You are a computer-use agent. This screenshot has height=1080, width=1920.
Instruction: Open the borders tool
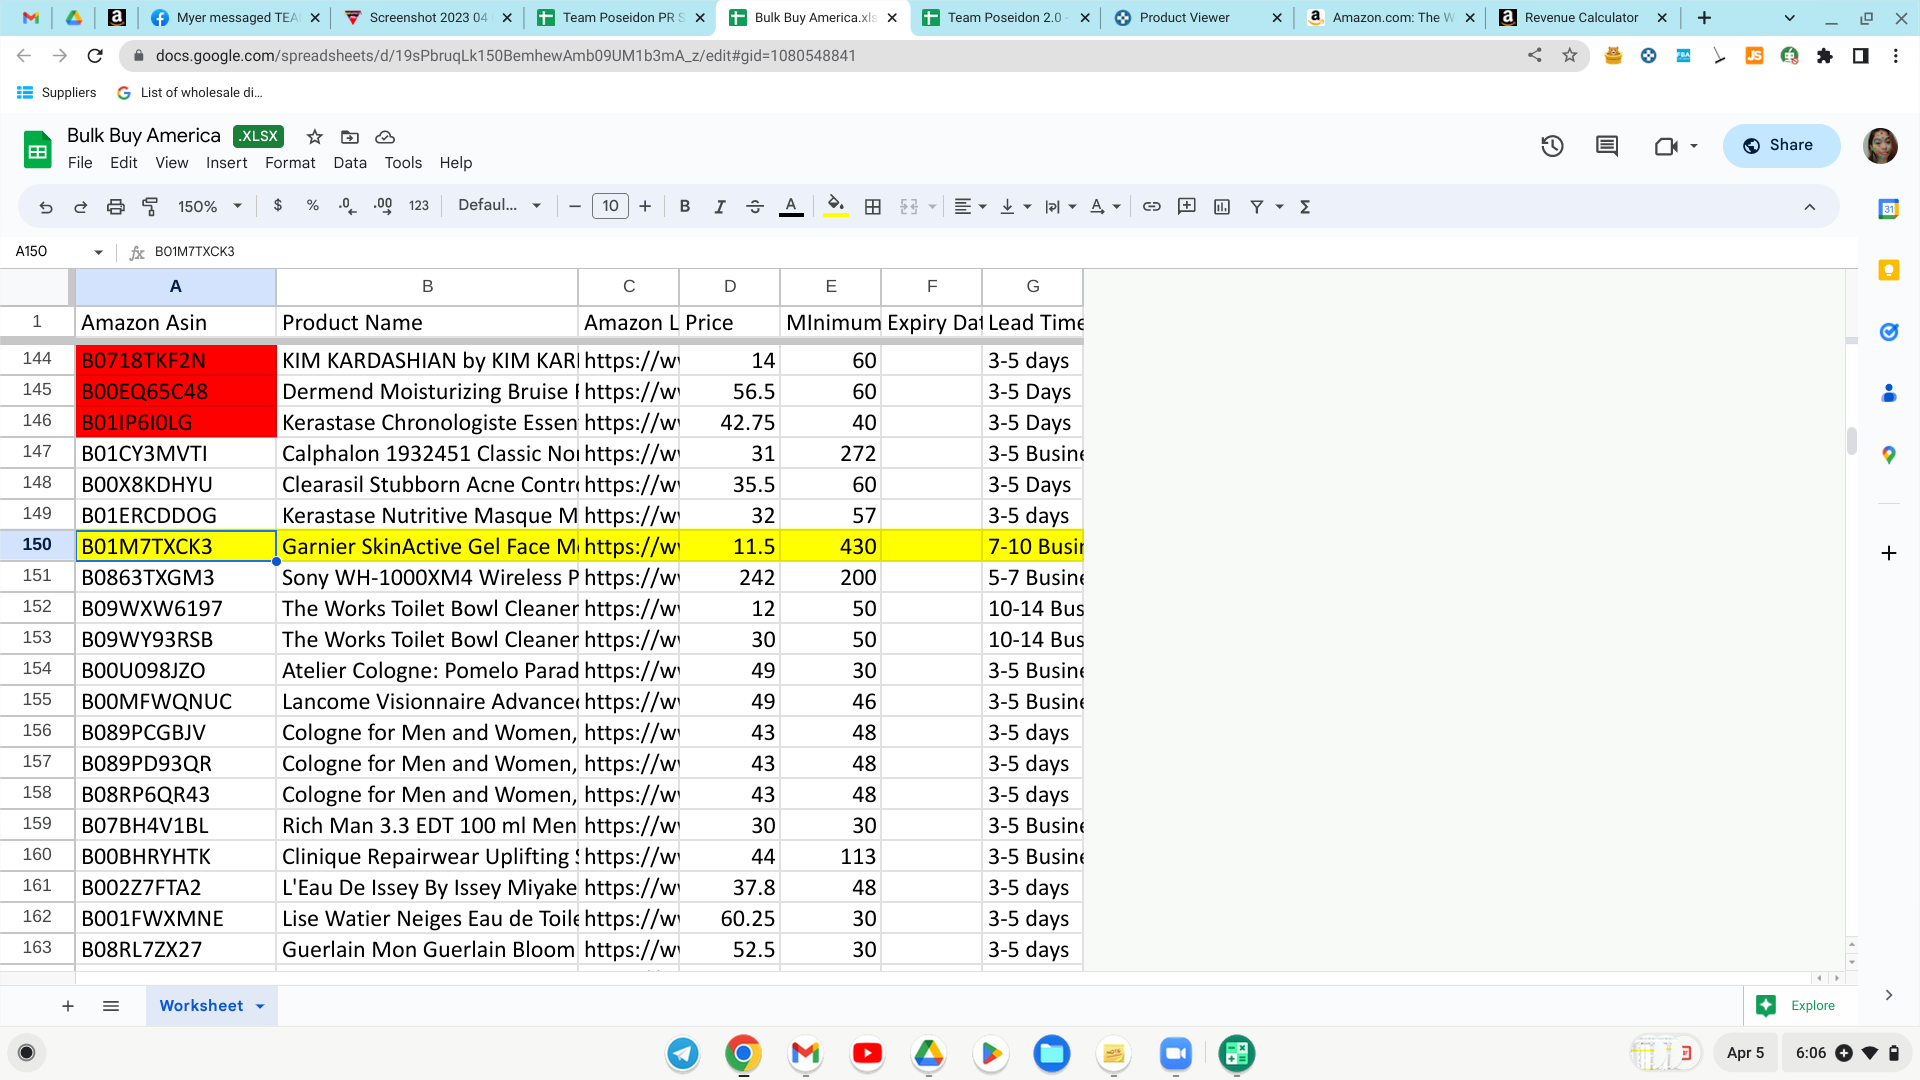[873, 206]
